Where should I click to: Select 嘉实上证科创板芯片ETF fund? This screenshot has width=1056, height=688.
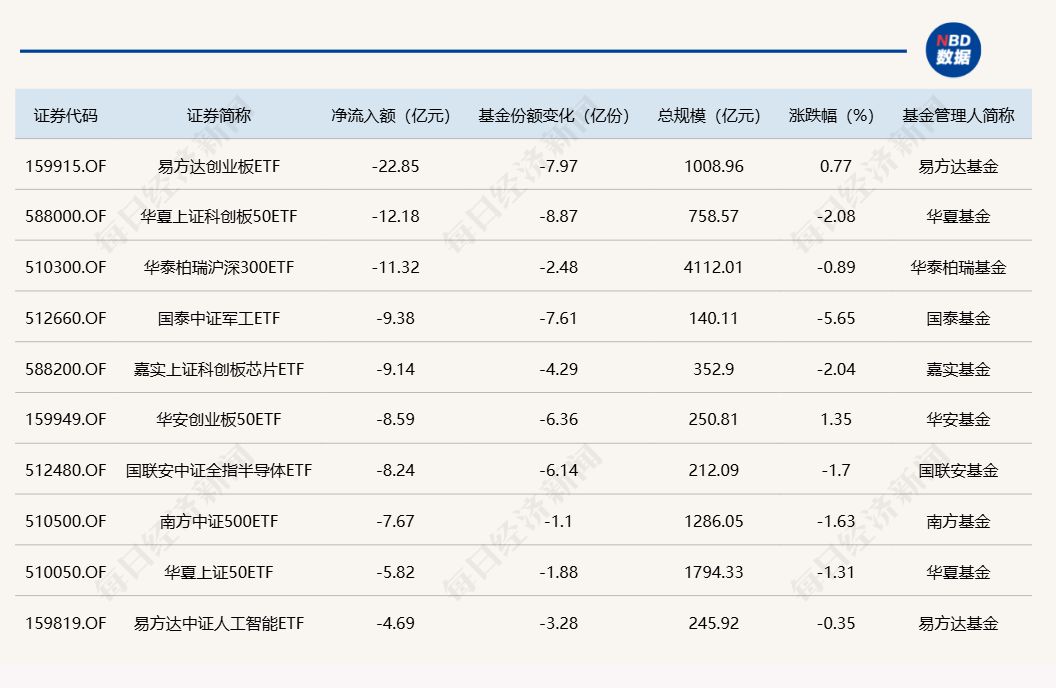click(219, 369)
